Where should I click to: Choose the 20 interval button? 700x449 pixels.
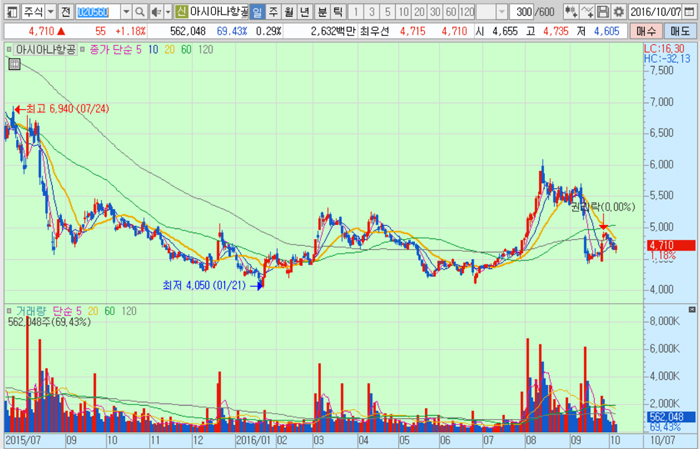pos(420,12)
